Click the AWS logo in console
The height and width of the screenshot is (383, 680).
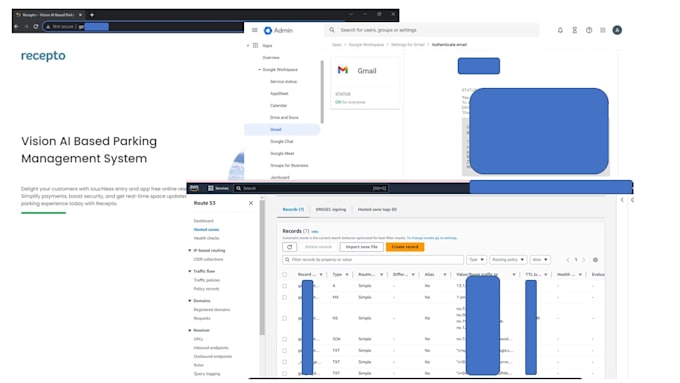click(194, 188)
